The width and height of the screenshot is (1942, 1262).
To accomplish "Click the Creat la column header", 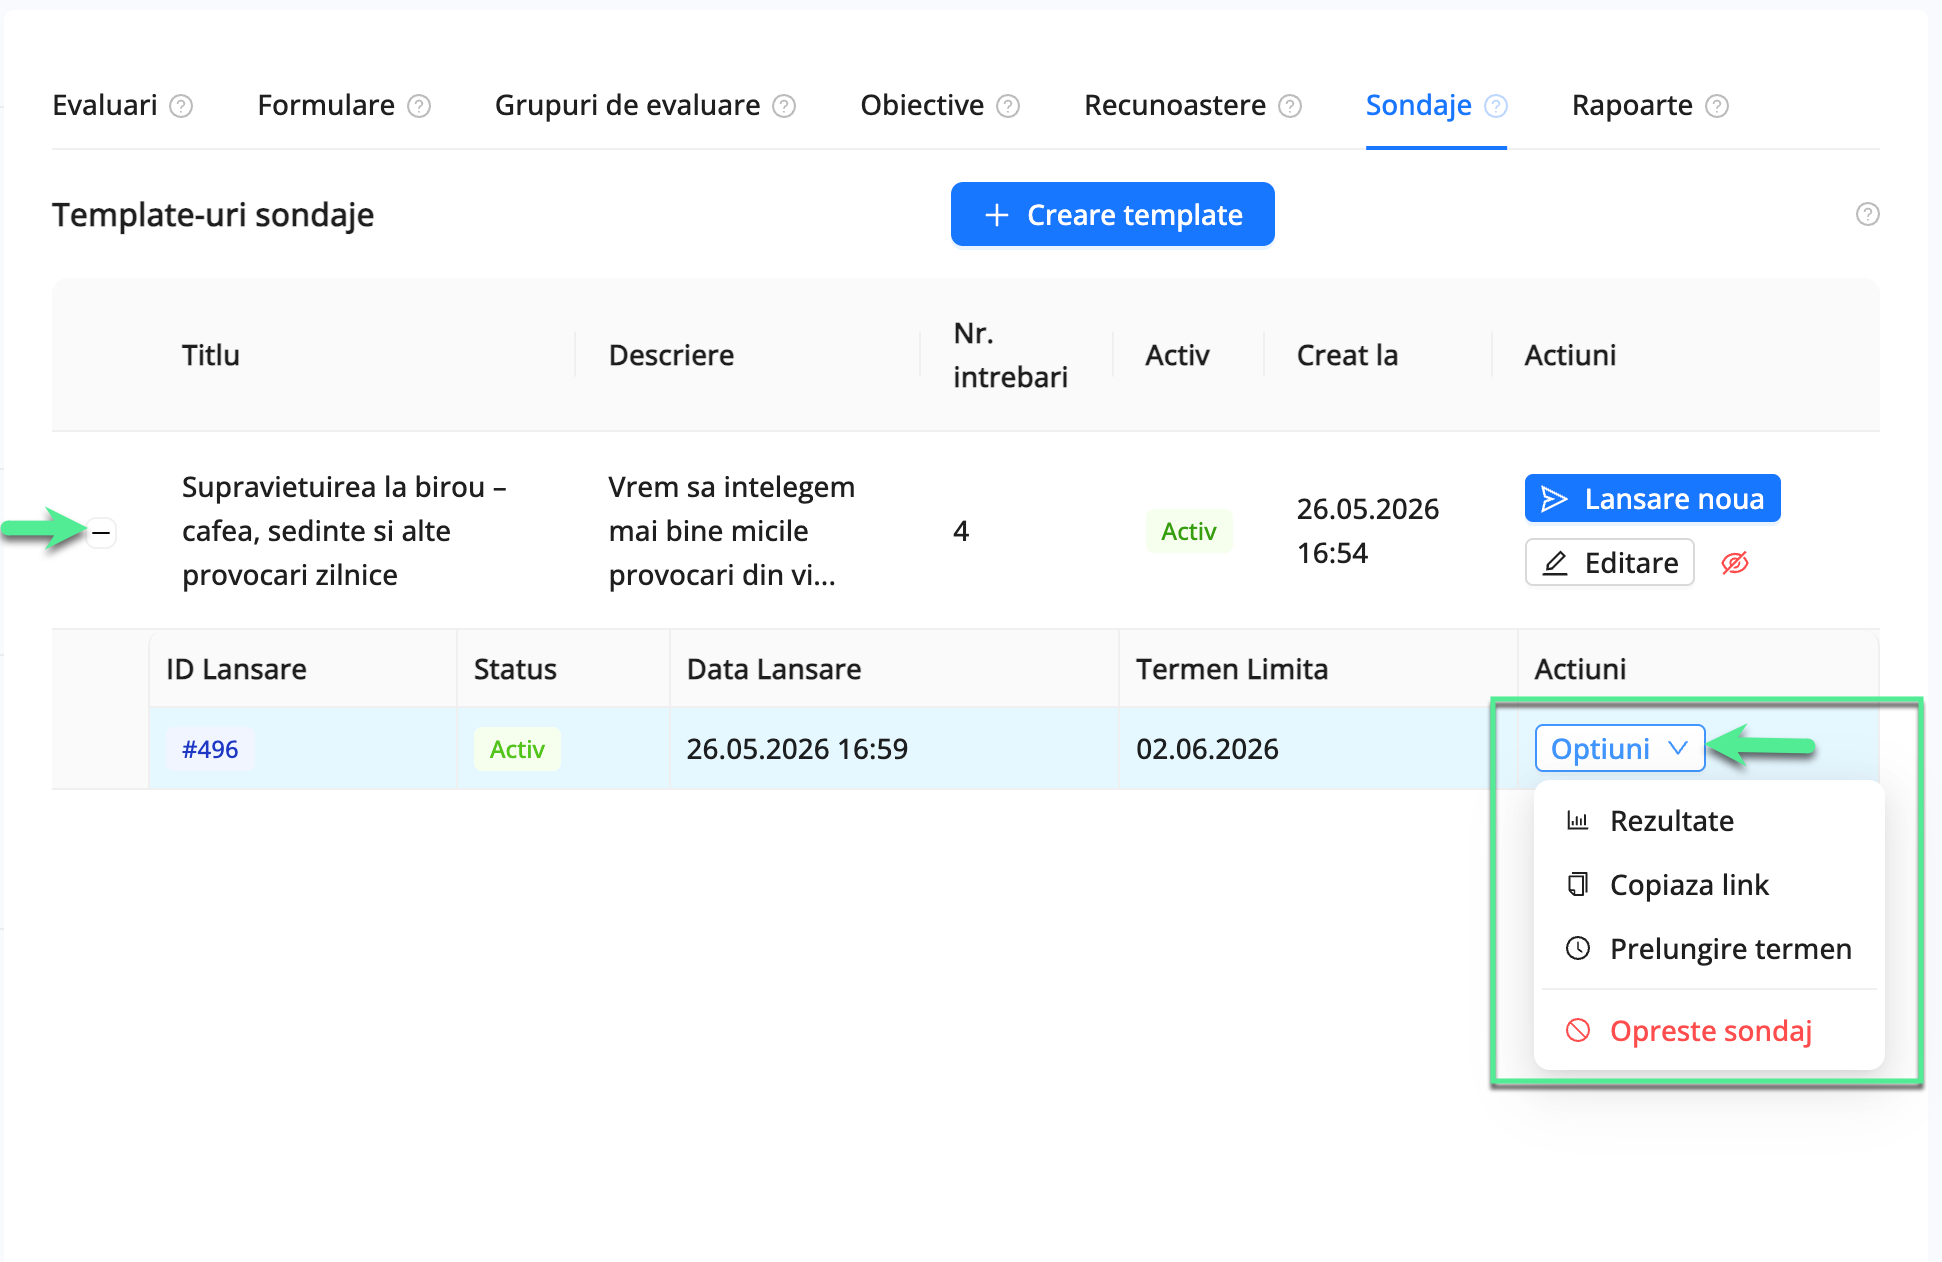I will click(1347, 355).
